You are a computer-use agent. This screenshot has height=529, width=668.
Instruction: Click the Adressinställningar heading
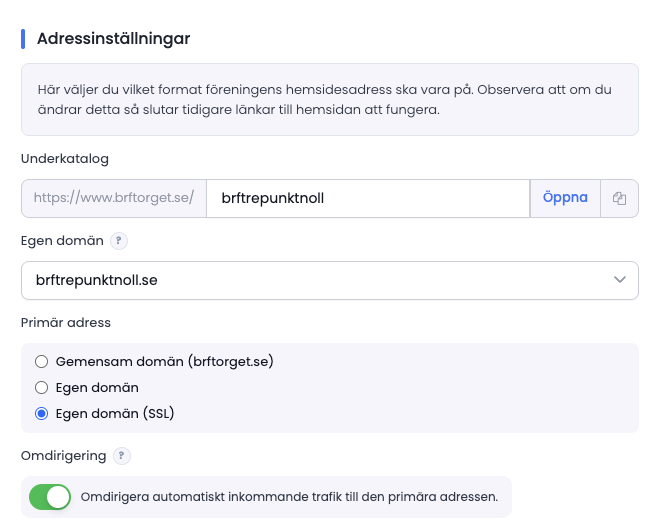coord(113,39)
